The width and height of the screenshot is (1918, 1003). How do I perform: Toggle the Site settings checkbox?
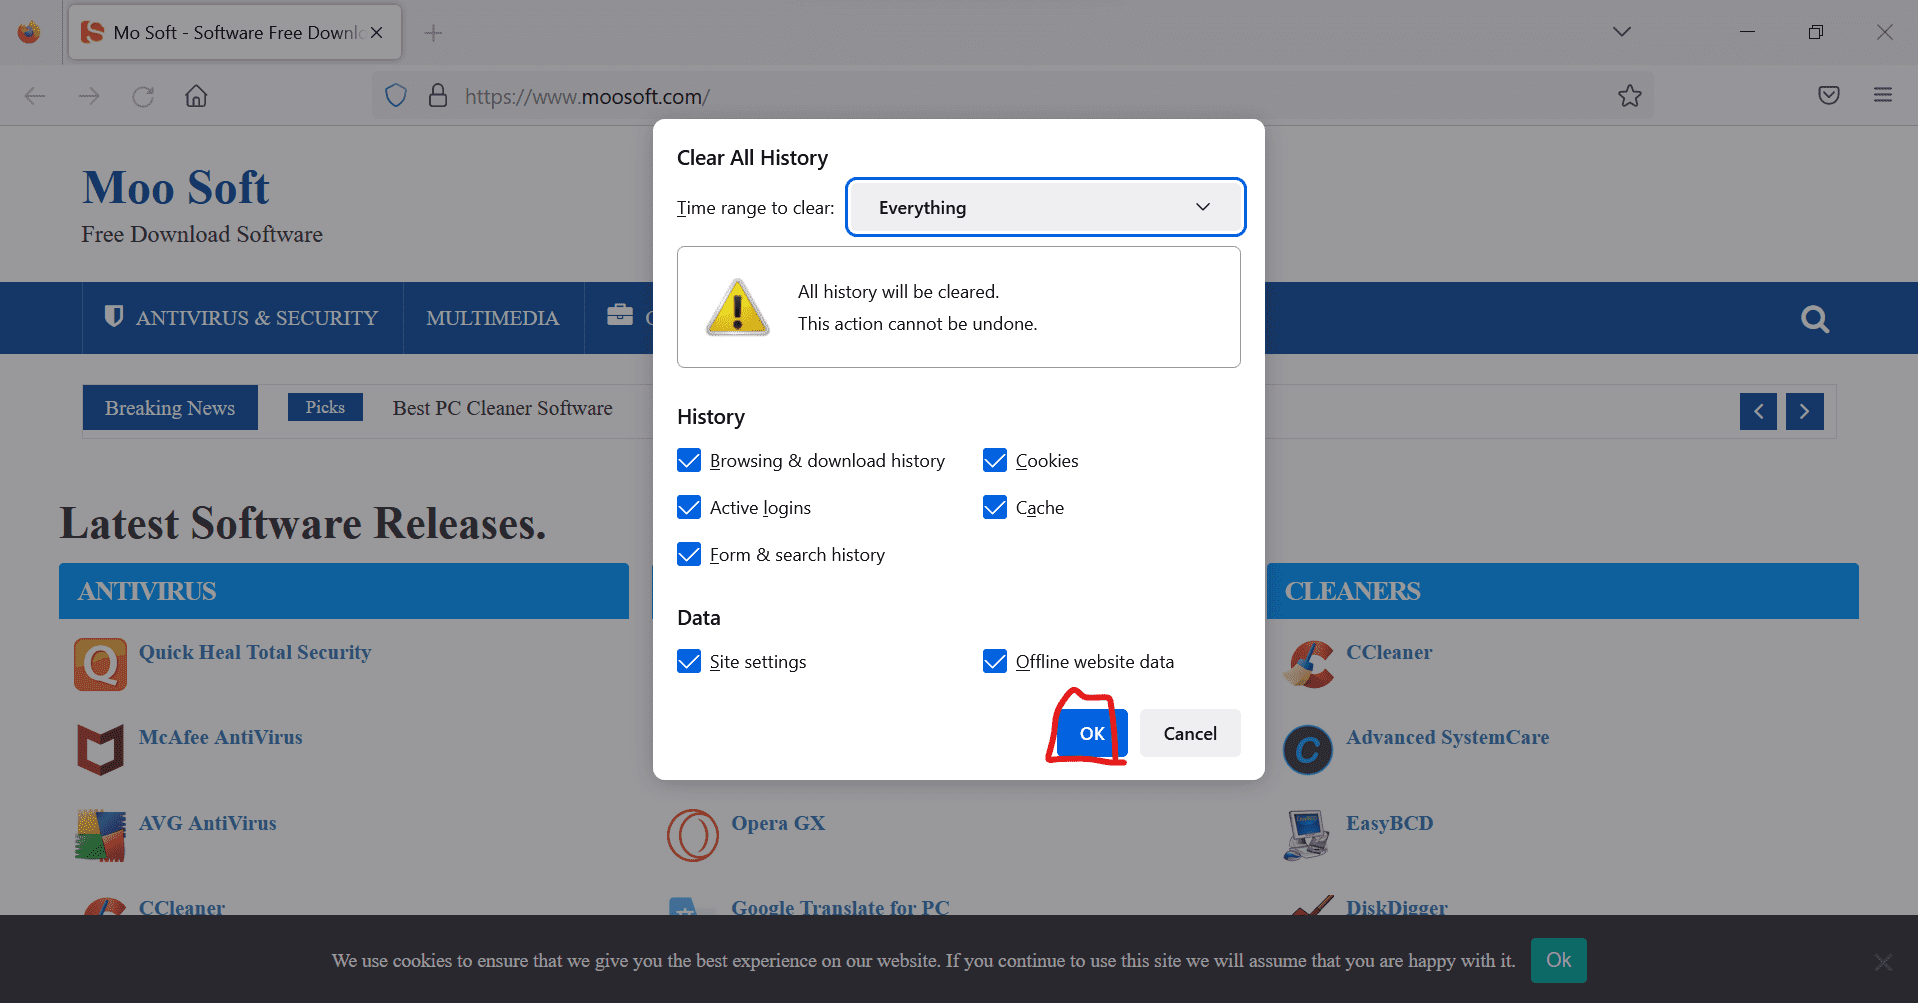coord(689,661)
